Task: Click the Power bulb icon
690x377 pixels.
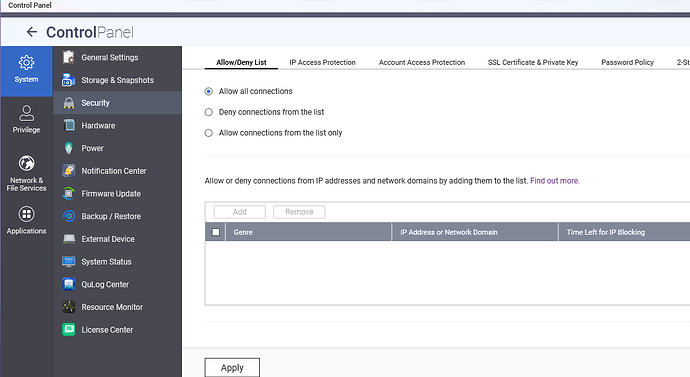Action: point(69,148)
